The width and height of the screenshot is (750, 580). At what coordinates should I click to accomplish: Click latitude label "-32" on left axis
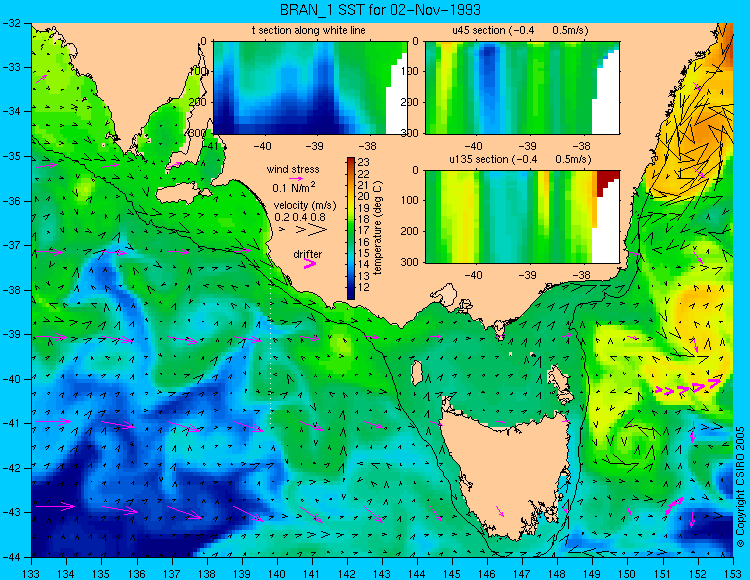tap(11, 22)
